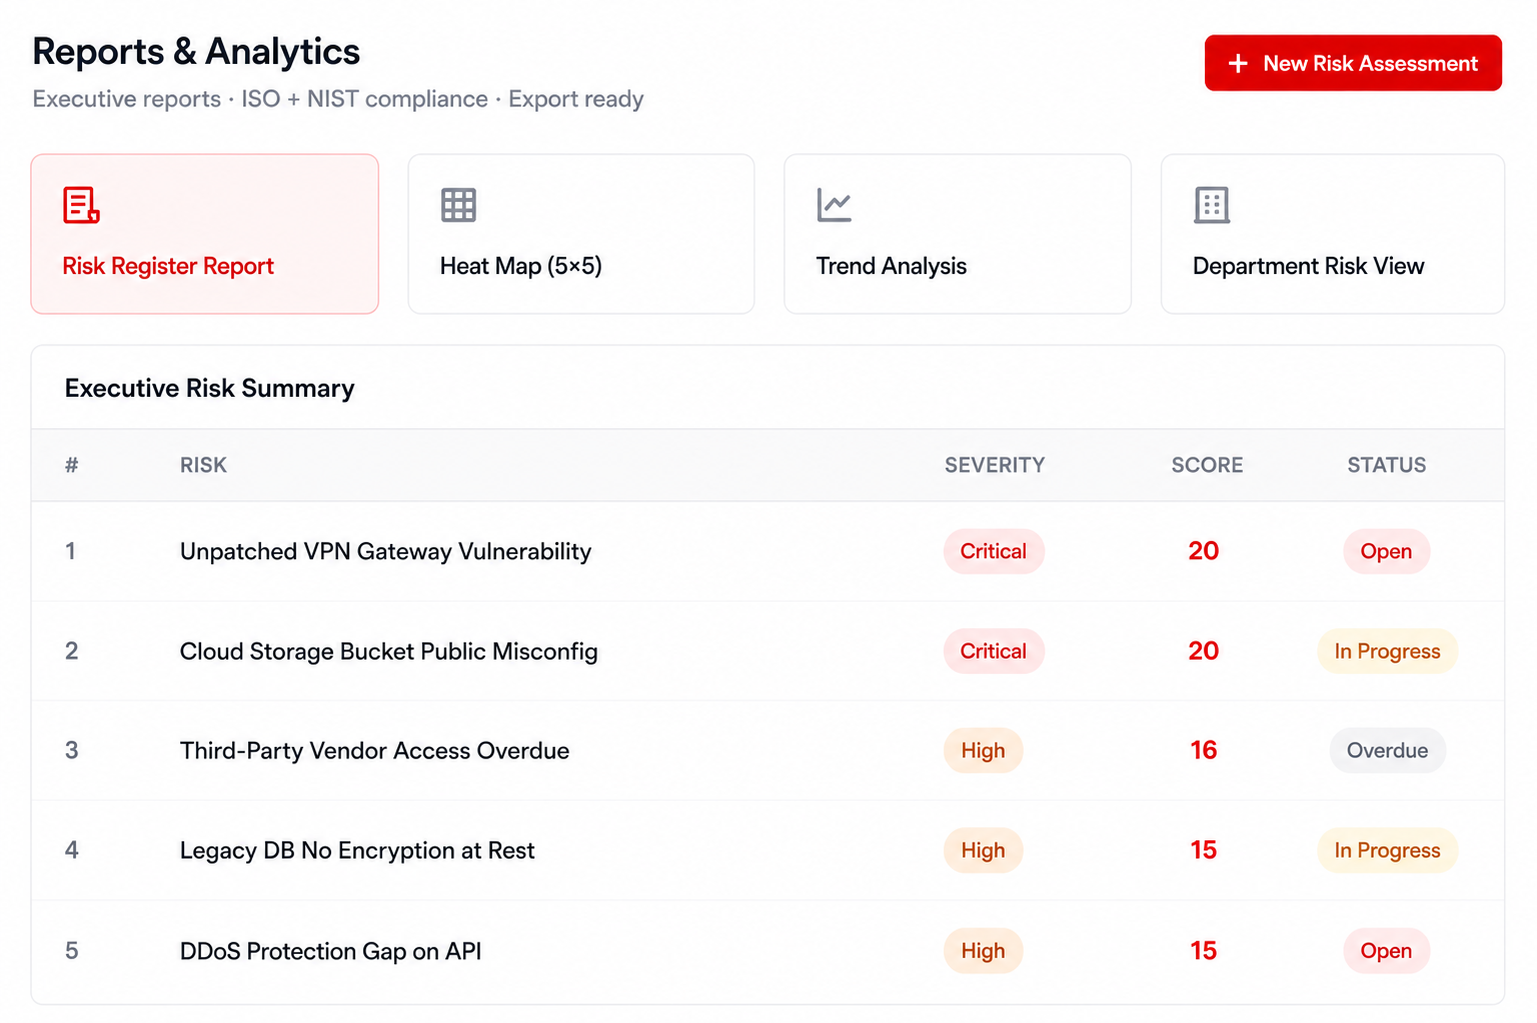Click score 20 for Unpatched VPN Gateway

tap(1204, 551)
